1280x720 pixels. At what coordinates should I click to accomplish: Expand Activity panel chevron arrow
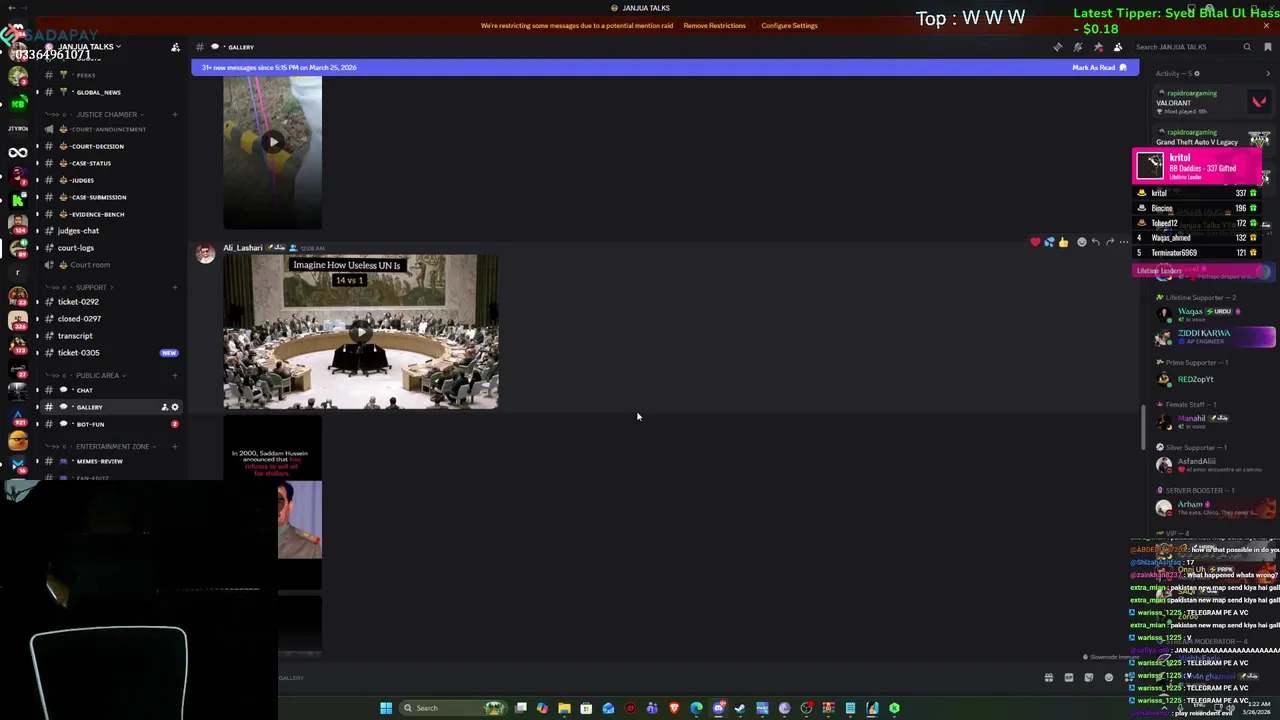point(1269,73)
